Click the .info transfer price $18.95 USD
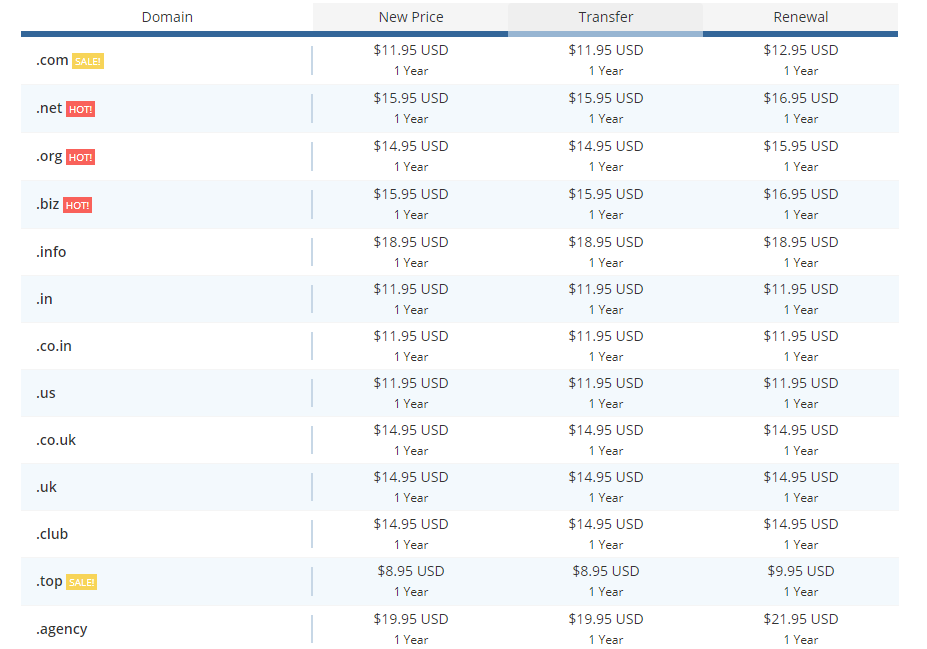Image resolution: width=927 pixels, height=649 pixels. pyautogui.click(x=605, y=242)
